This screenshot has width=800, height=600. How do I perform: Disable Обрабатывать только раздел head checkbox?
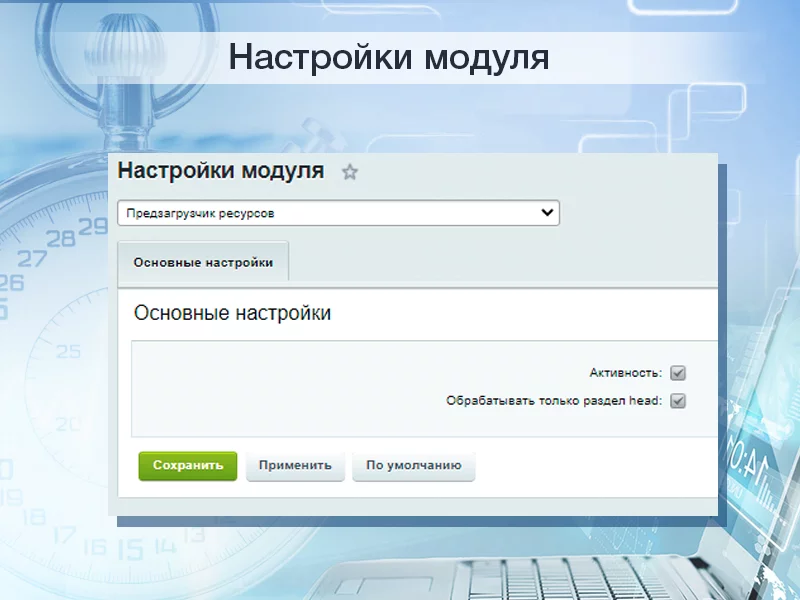[x=678, y=401]
